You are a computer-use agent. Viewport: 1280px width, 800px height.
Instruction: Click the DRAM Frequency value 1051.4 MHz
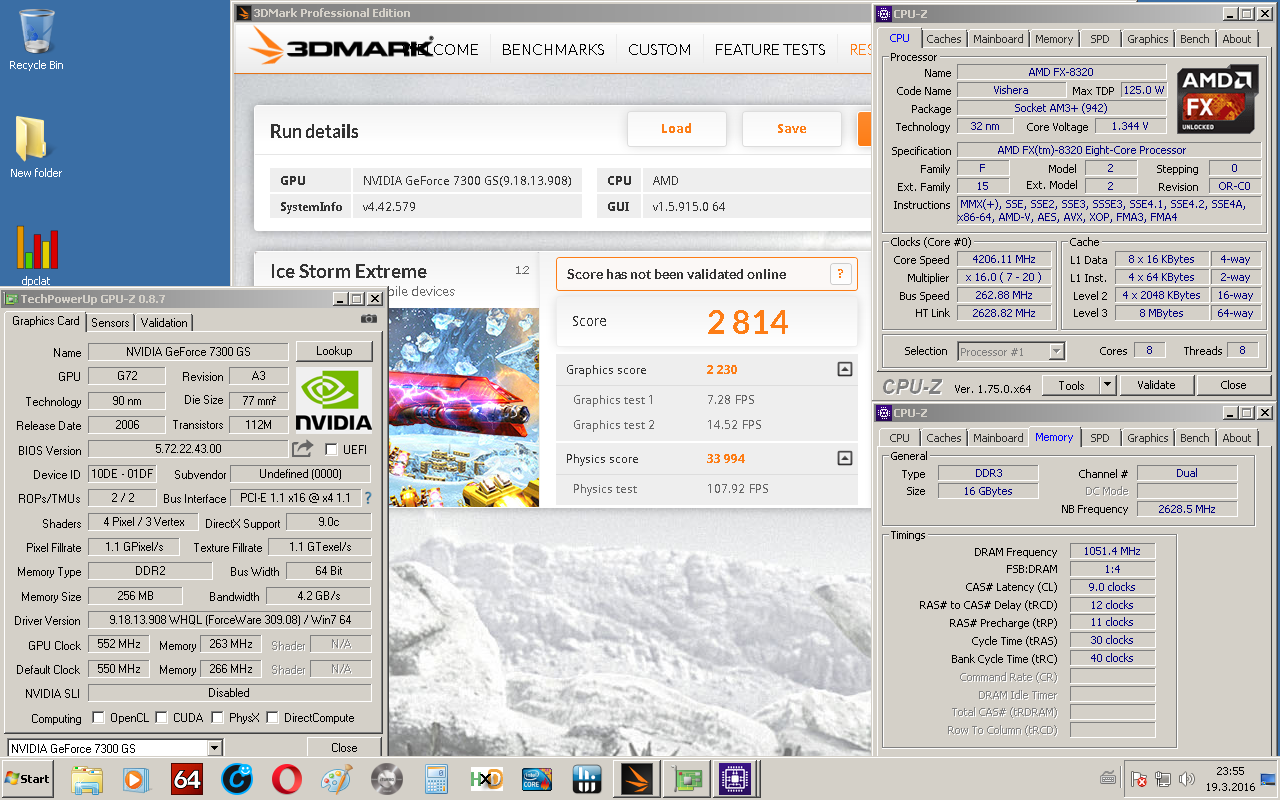pyautogui.click(x=1112, y=552)
